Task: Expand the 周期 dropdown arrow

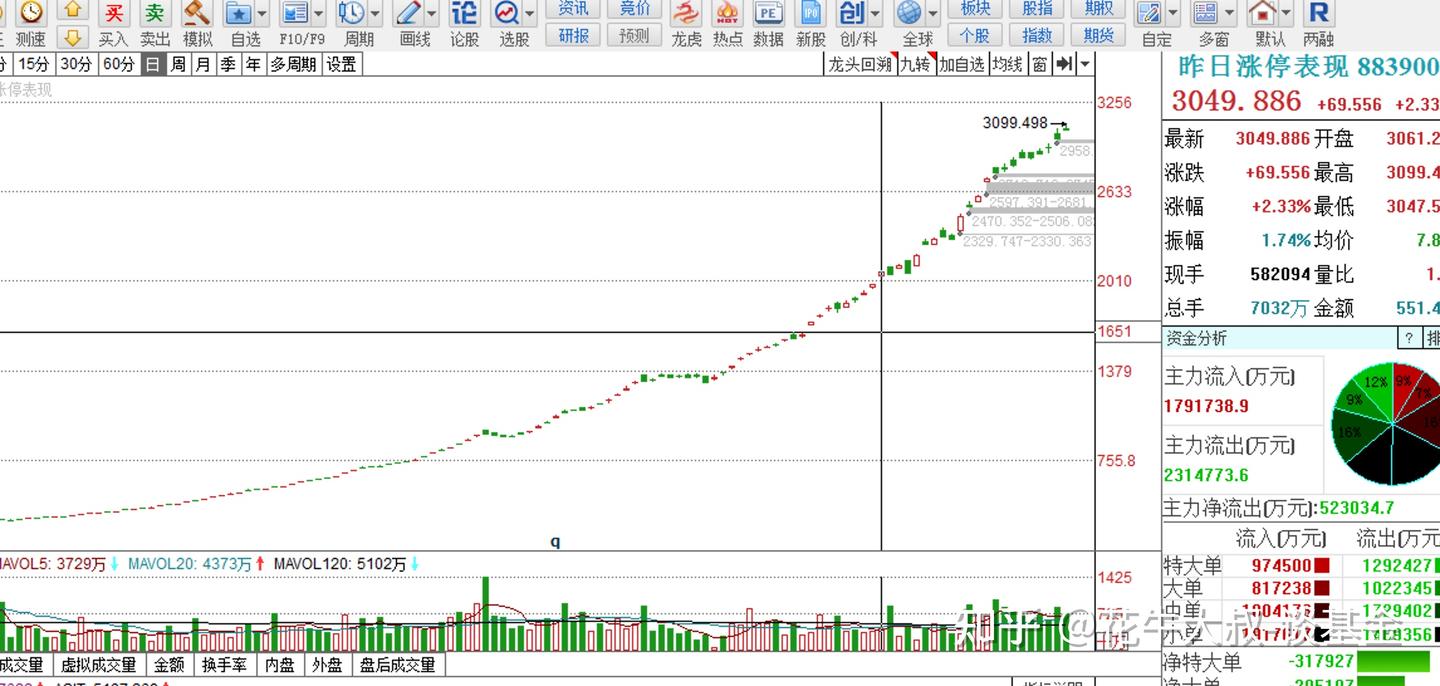Action: (375, 14)
